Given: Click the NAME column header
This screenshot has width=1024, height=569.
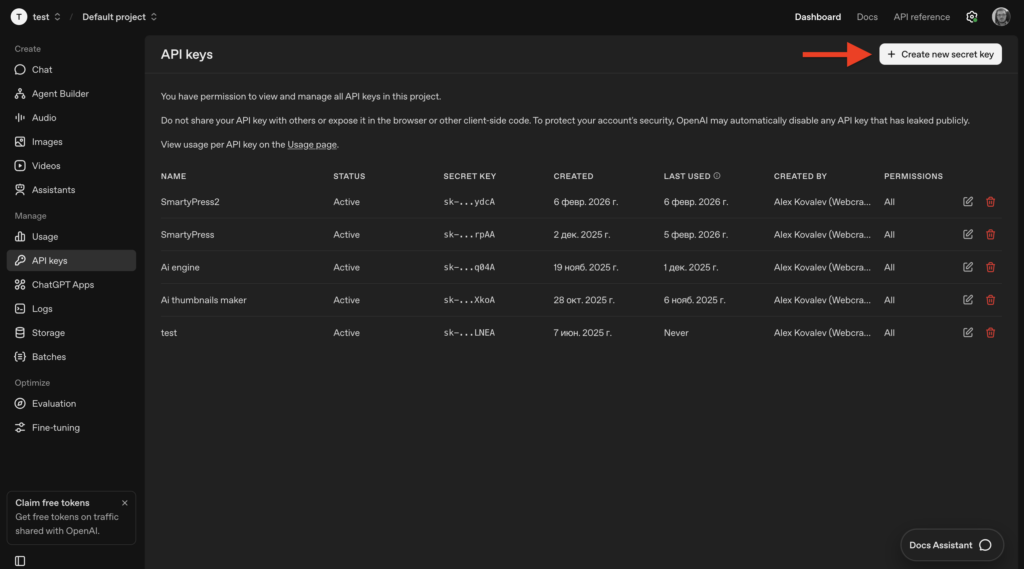Looking at the screenshot, I should (x=173, y=176).
